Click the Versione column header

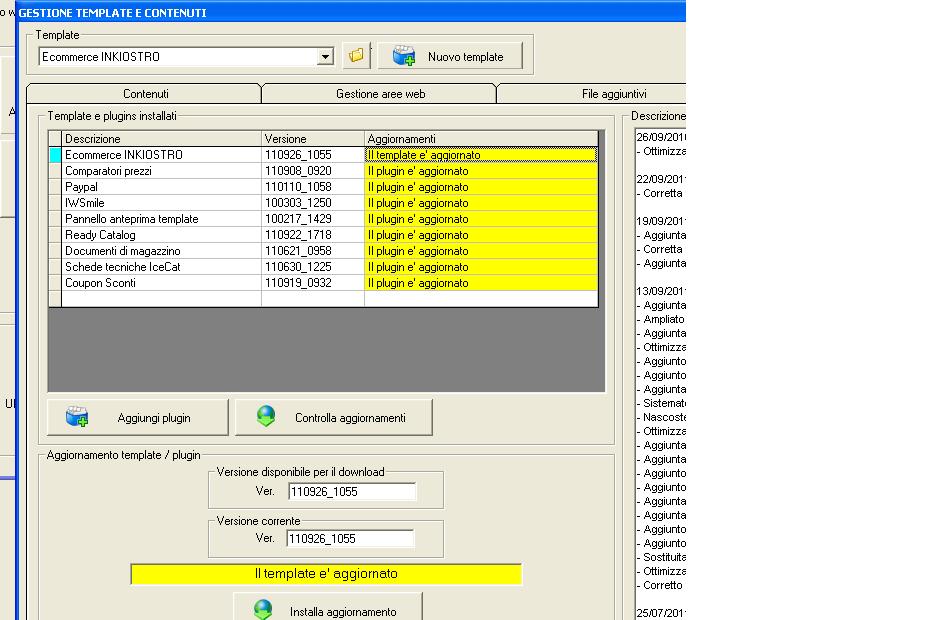click(312, 139)
